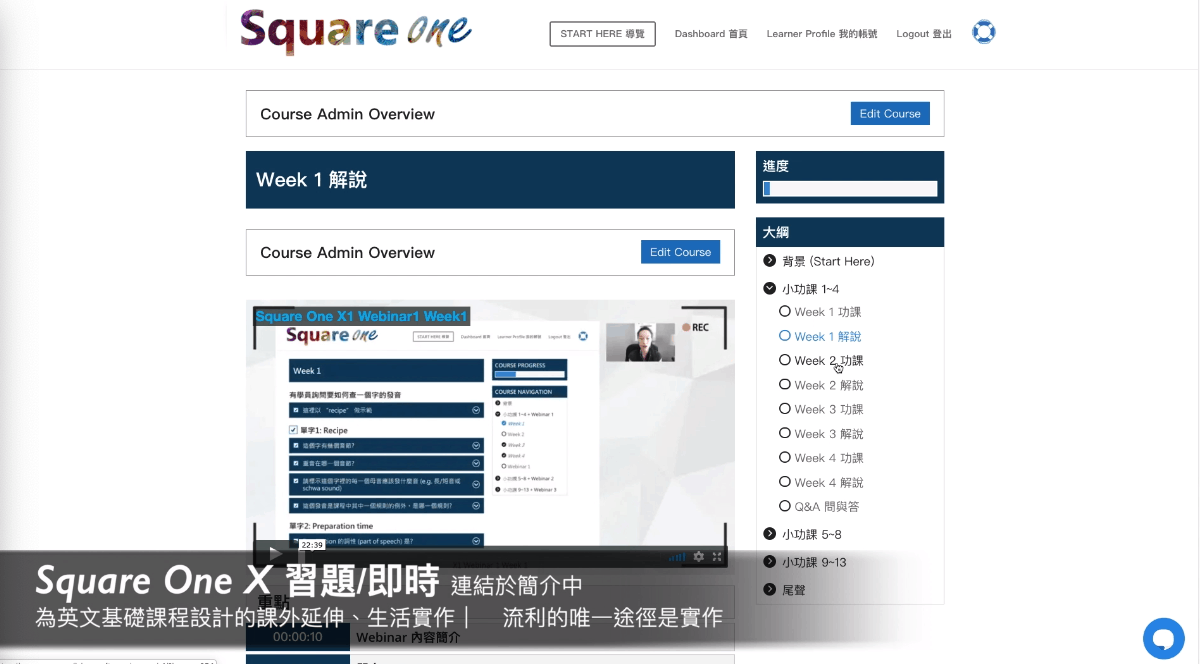Click circle icon beside Week 1 功課
This screenshot has height=664, width=1200.
785,312
